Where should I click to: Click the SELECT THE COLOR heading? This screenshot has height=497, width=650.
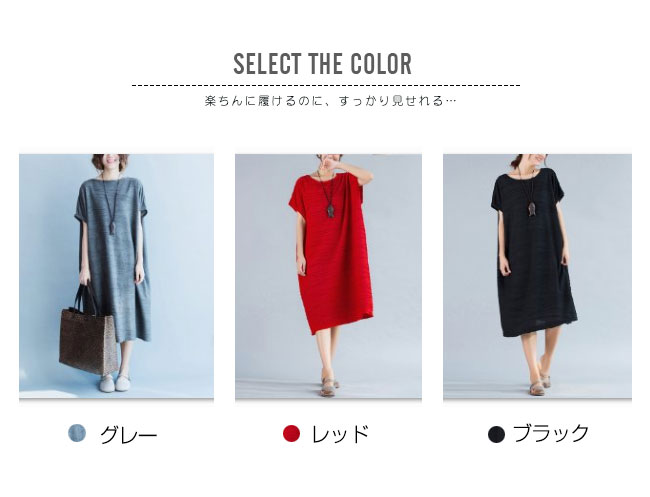pos(323,64)
